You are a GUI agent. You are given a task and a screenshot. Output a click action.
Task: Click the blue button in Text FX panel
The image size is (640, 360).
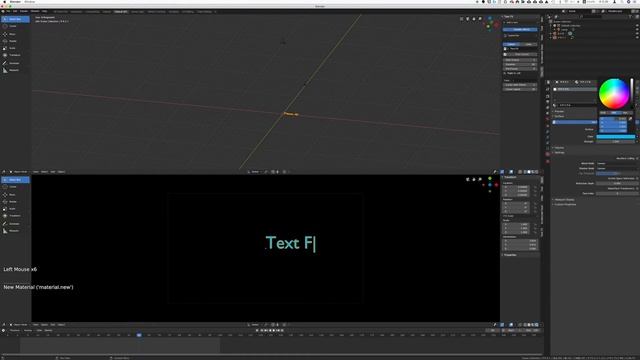(520, 29)
